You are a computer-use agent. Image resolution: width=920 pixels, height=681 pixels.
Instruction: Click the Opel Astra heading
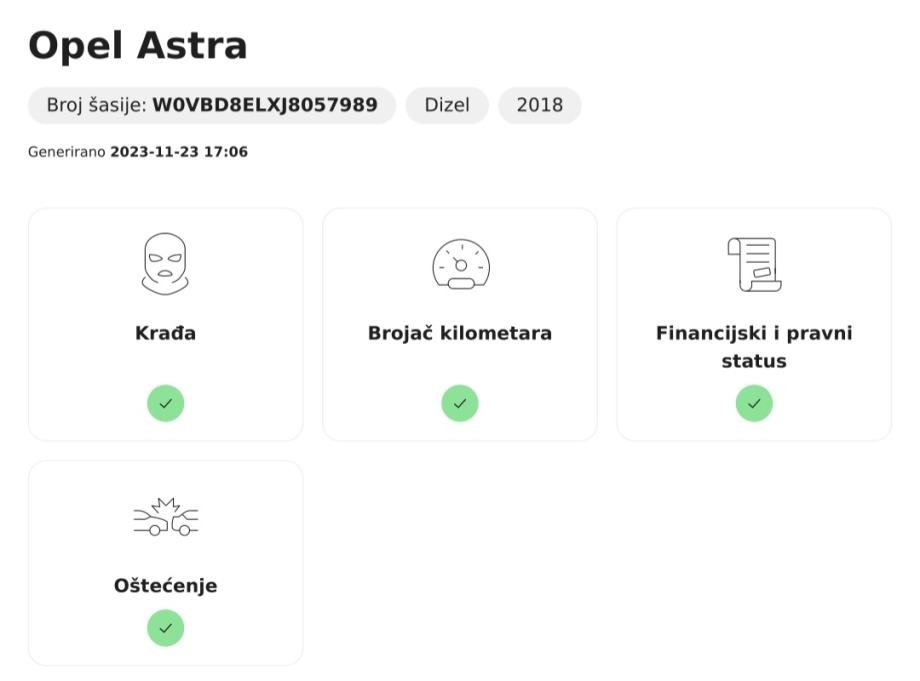[138, 45]
